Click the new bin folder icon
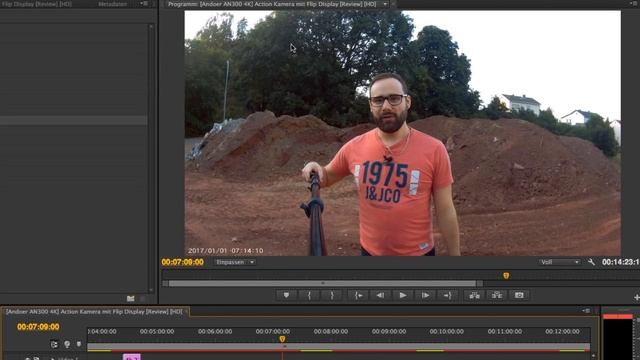640x360 pixels. coord(131,299)
